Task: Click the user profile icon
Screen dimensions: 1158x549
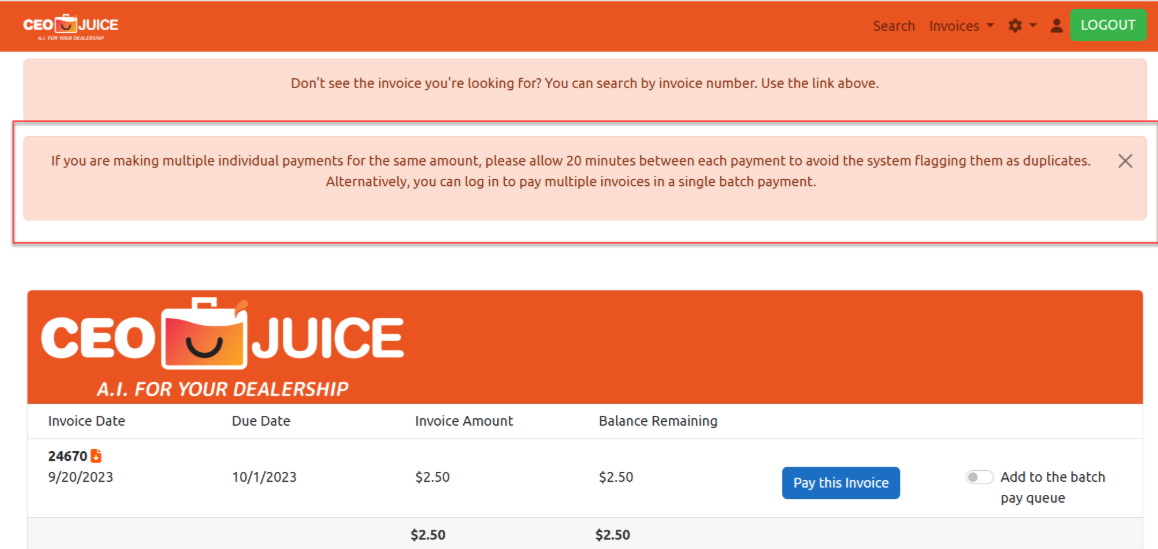Action: tap(1056, 26)
